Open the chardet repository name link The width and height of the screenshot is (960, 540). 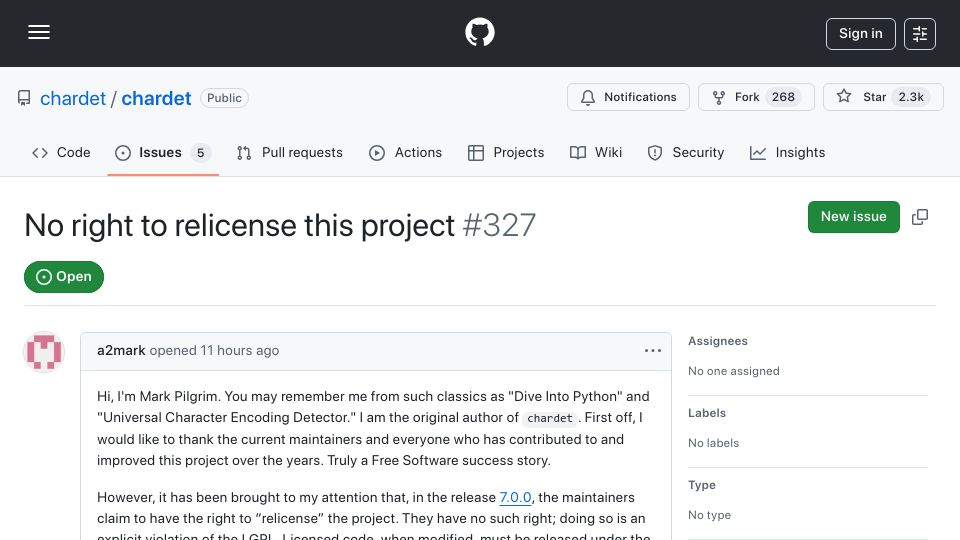156,98
